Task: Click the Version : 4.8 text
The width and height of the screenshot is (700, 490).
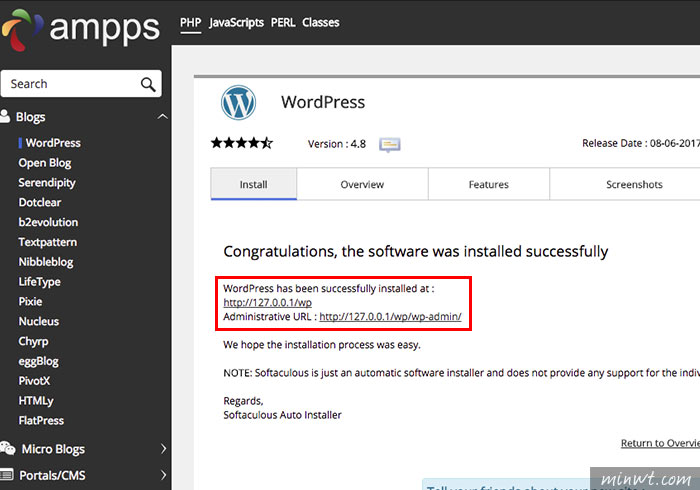Action: tap(337, 144)
